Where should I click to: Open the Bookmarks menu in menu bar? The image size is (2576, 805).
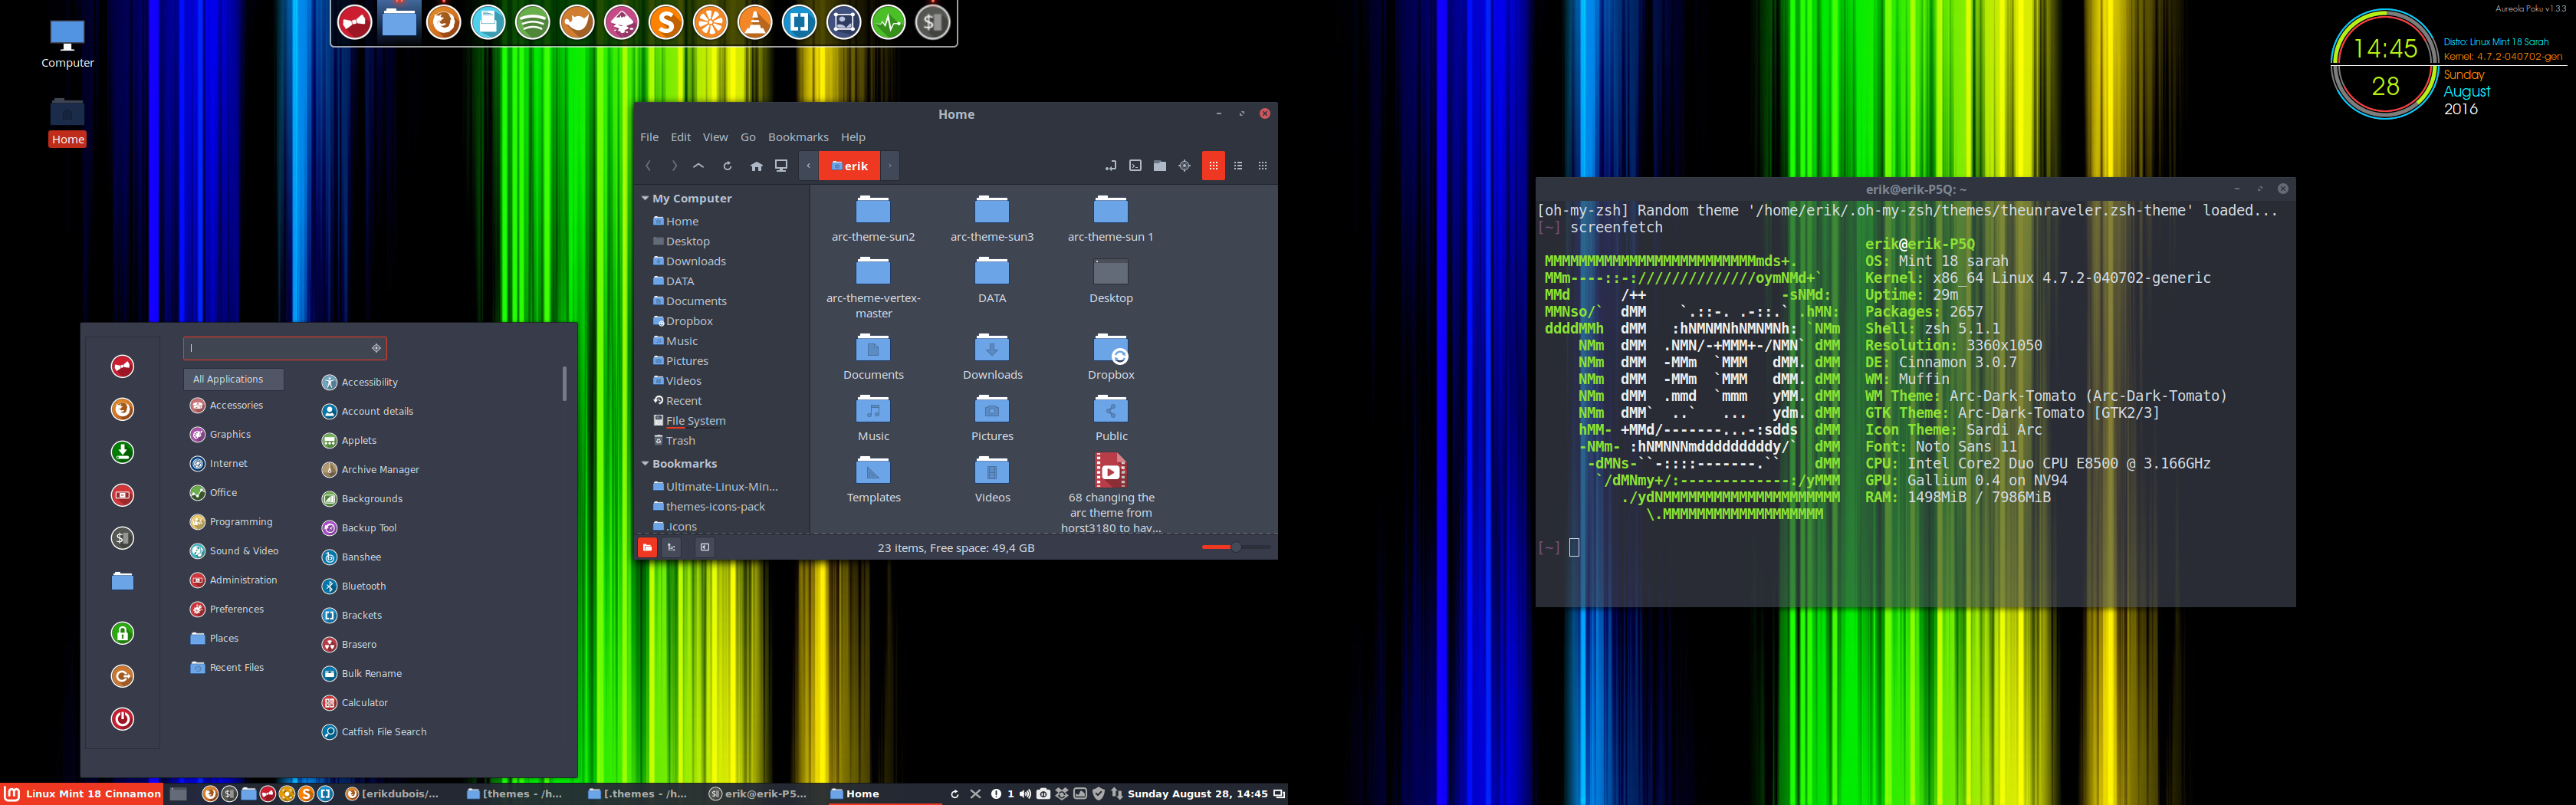point(797,137)
